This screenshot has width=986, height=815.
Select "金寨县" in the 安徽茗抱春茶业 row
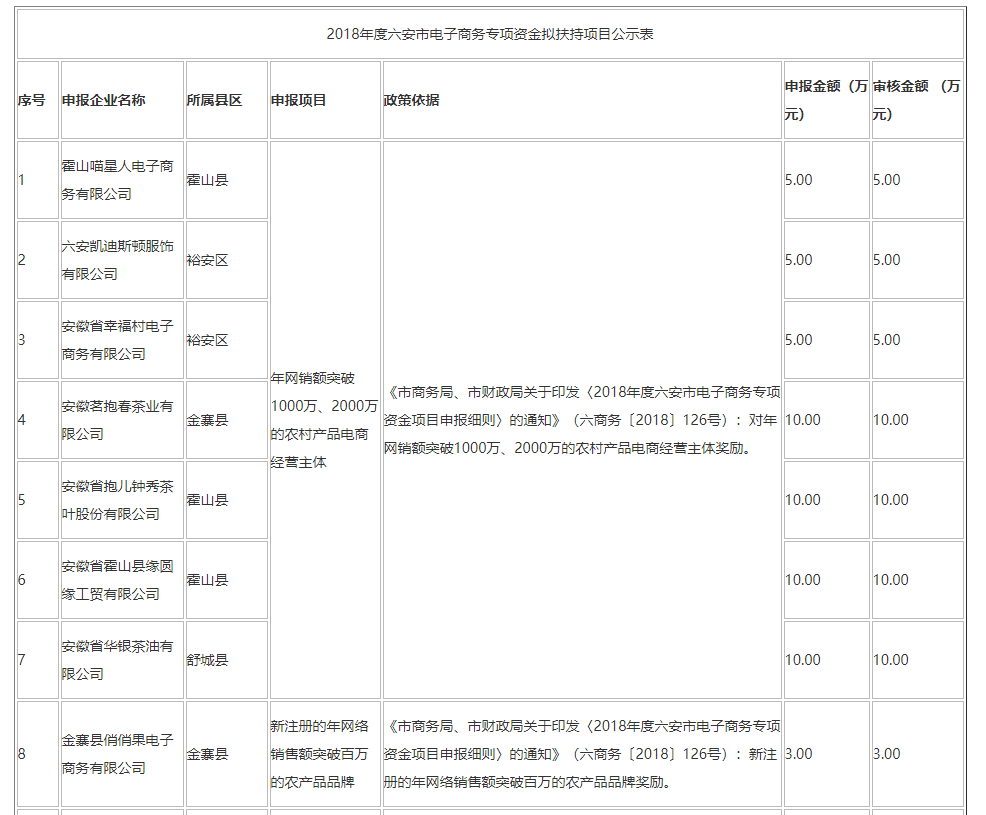208,420
